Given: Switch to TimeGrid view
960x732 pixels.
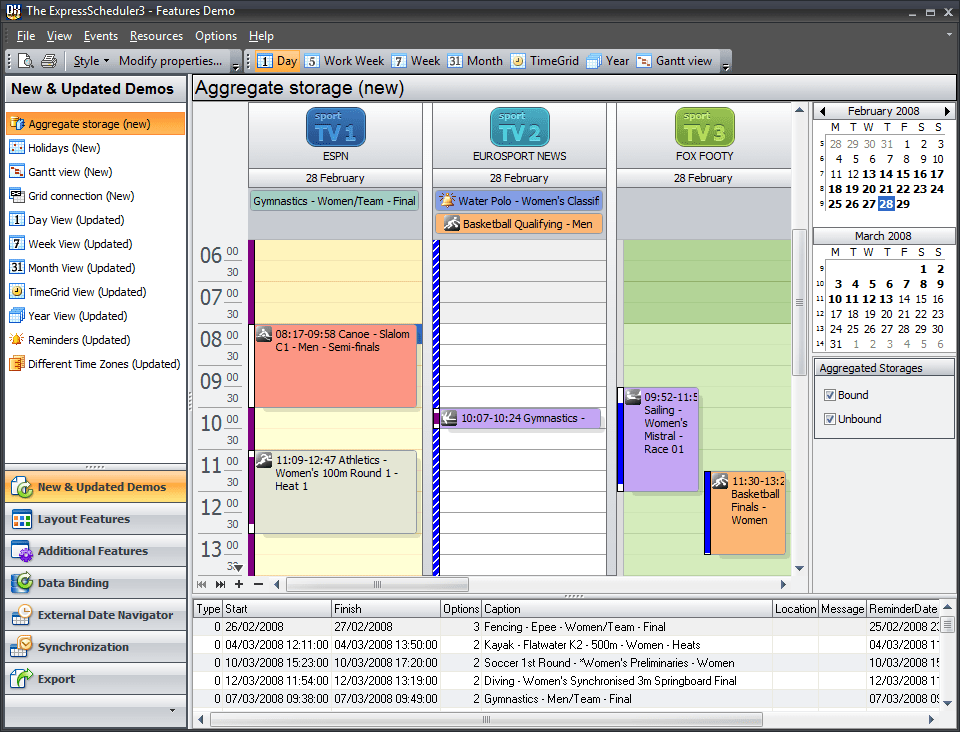Looking at the screenshot, I should coord(545,61).
